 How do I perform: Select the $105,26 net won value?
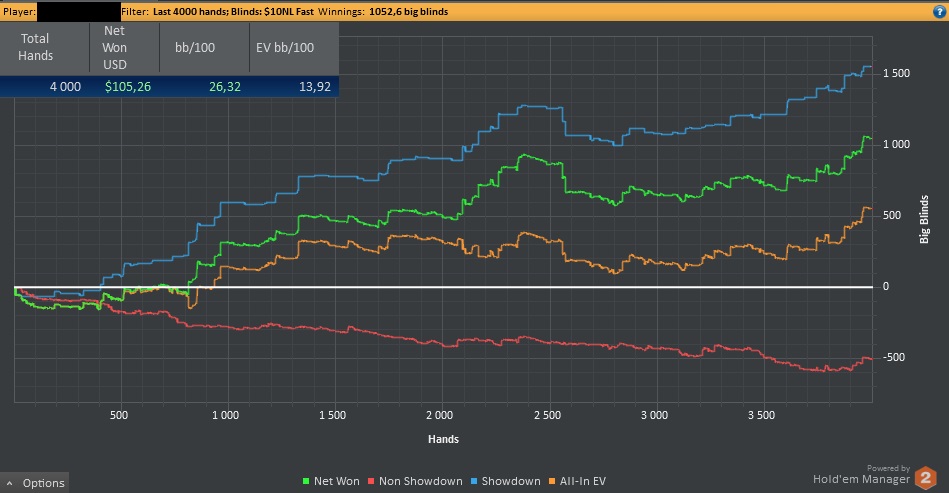click(128, 87)
